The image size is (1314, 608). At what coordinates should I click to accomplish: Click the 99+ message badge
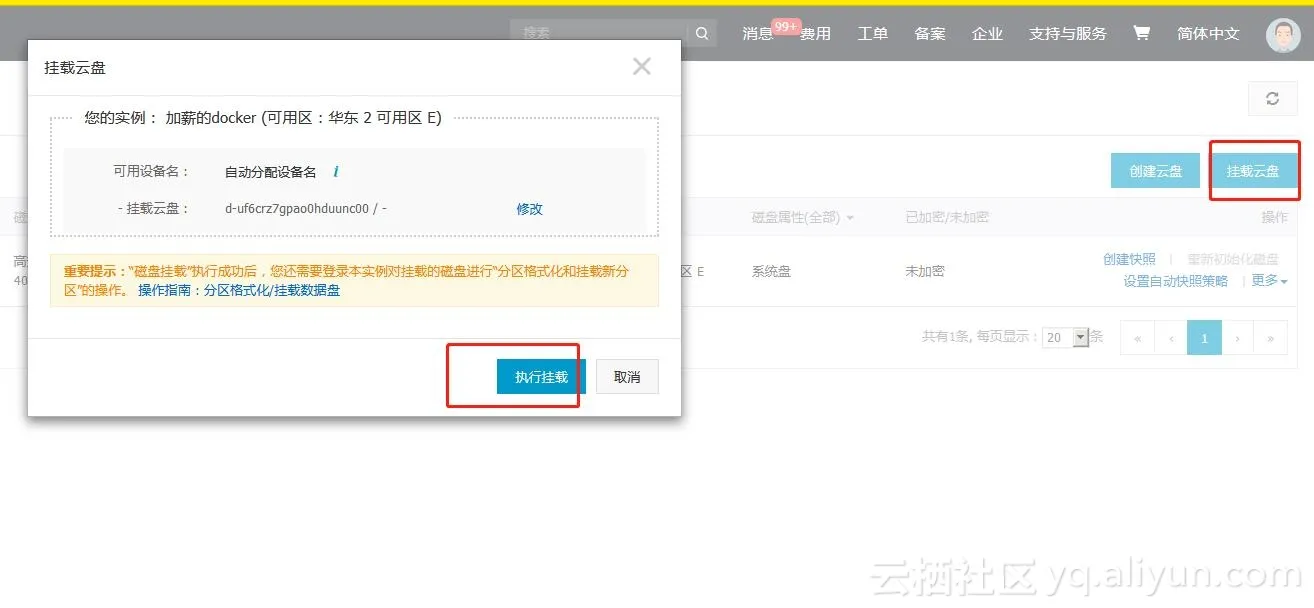(786, 26)
